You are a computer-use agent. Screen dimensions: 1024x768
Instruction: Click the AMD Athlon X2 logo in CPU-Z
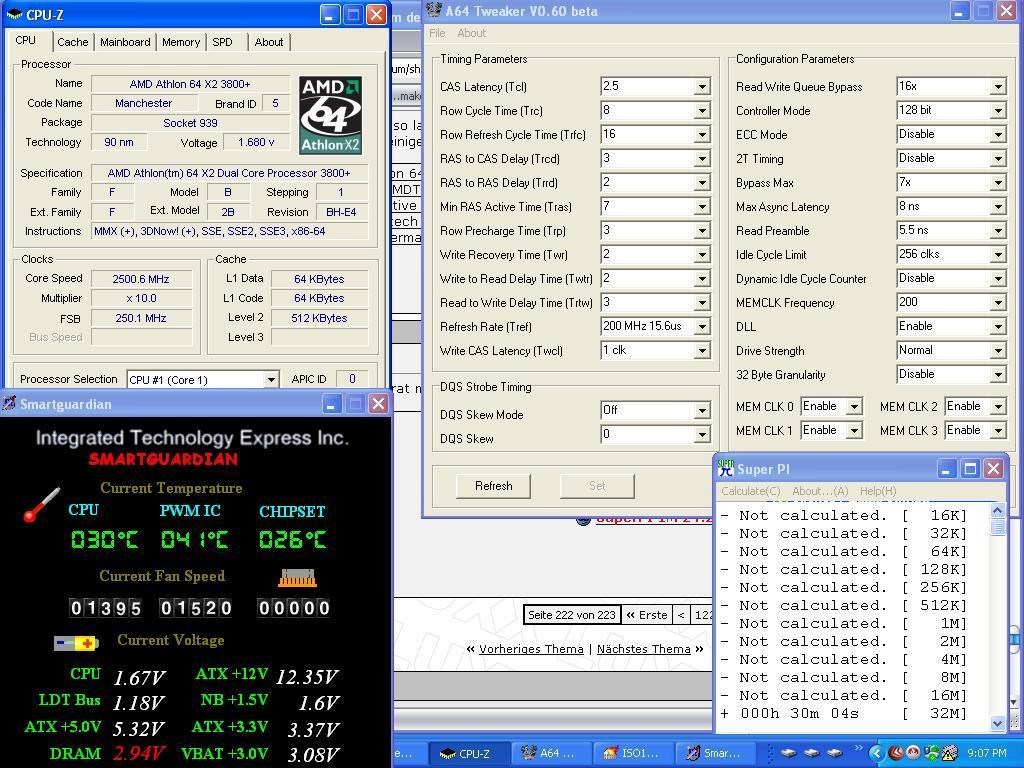[x=330, y=115]
